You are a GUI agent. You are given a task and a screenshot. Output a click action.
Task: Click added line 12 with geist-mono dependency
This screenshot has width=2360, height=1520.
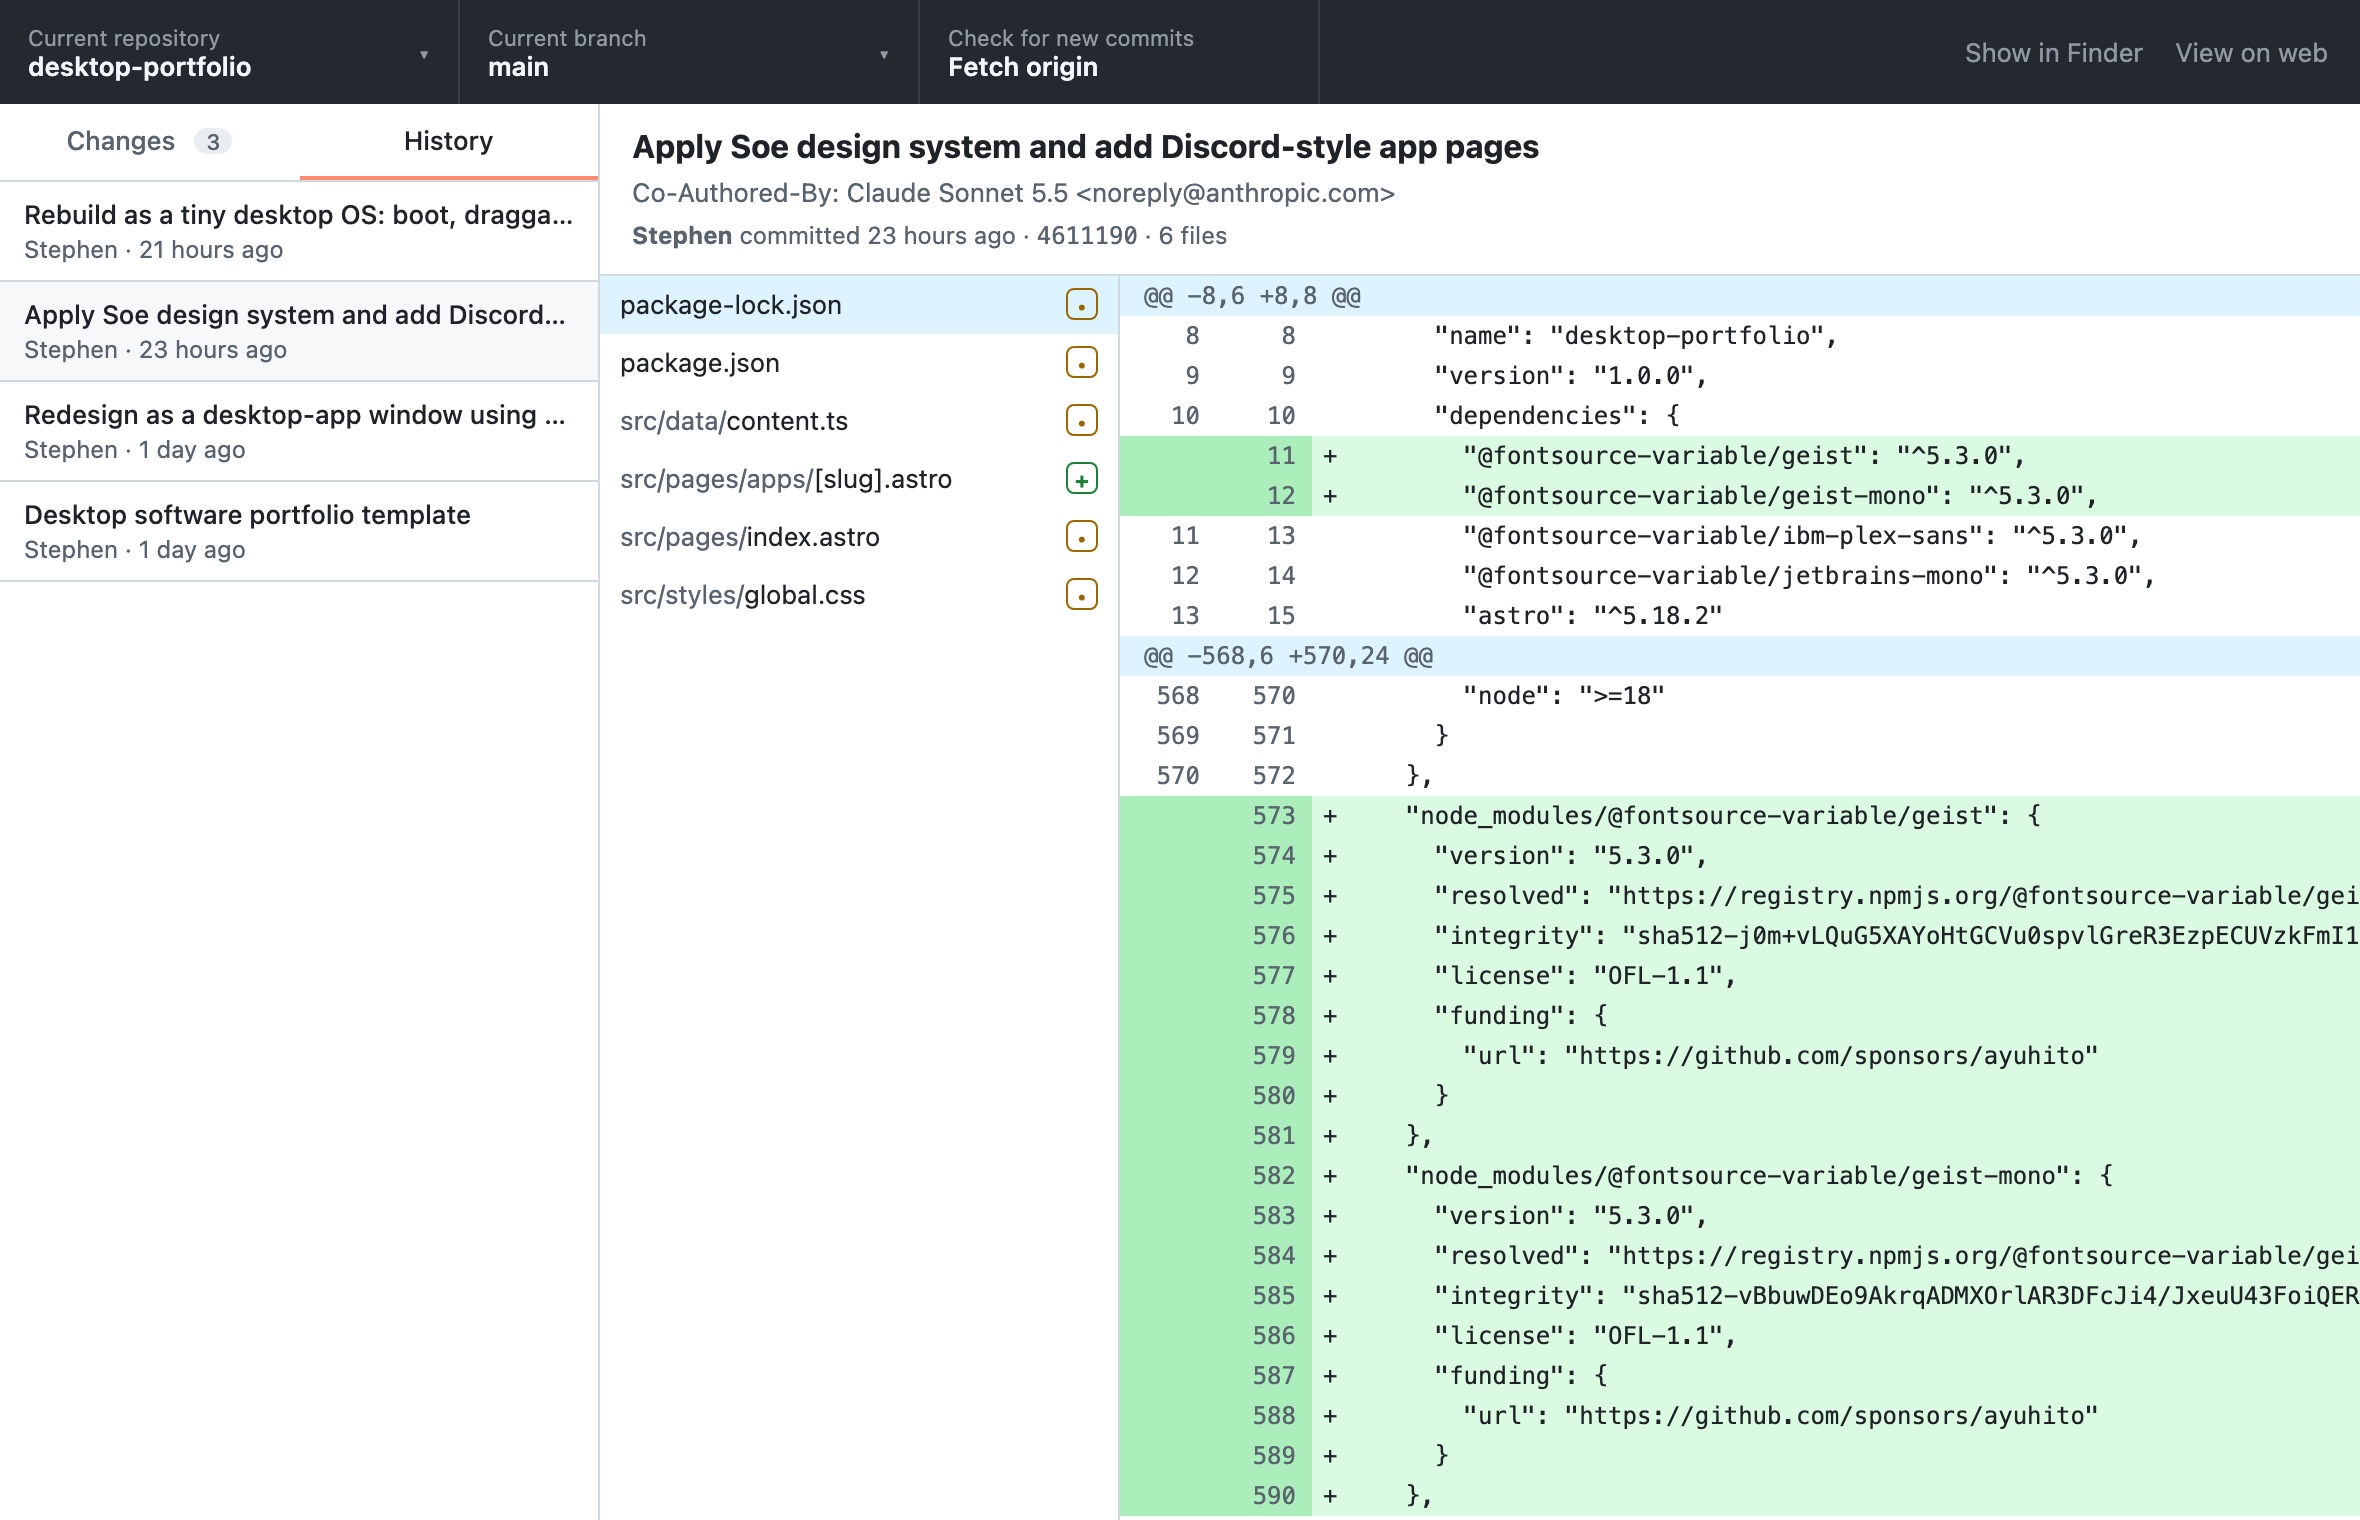pos(1739,496)
